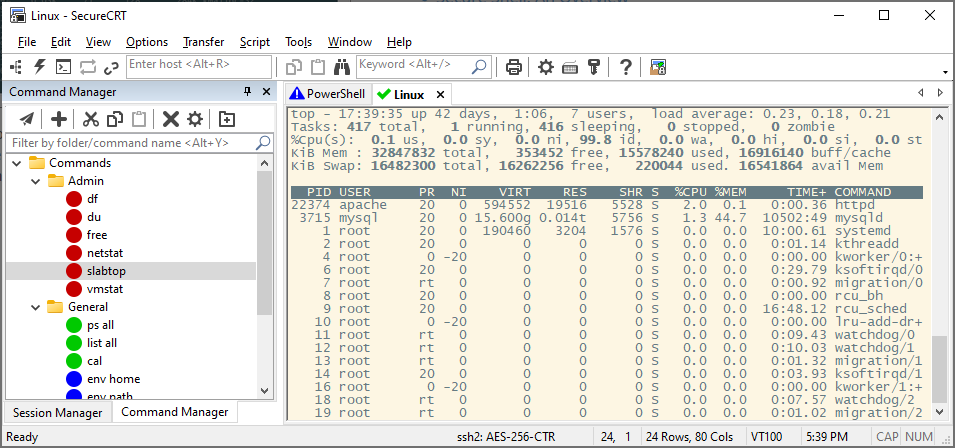Click the binoculars Find icon
This screenshot has height=448, width=955.
tap(339, 67)
